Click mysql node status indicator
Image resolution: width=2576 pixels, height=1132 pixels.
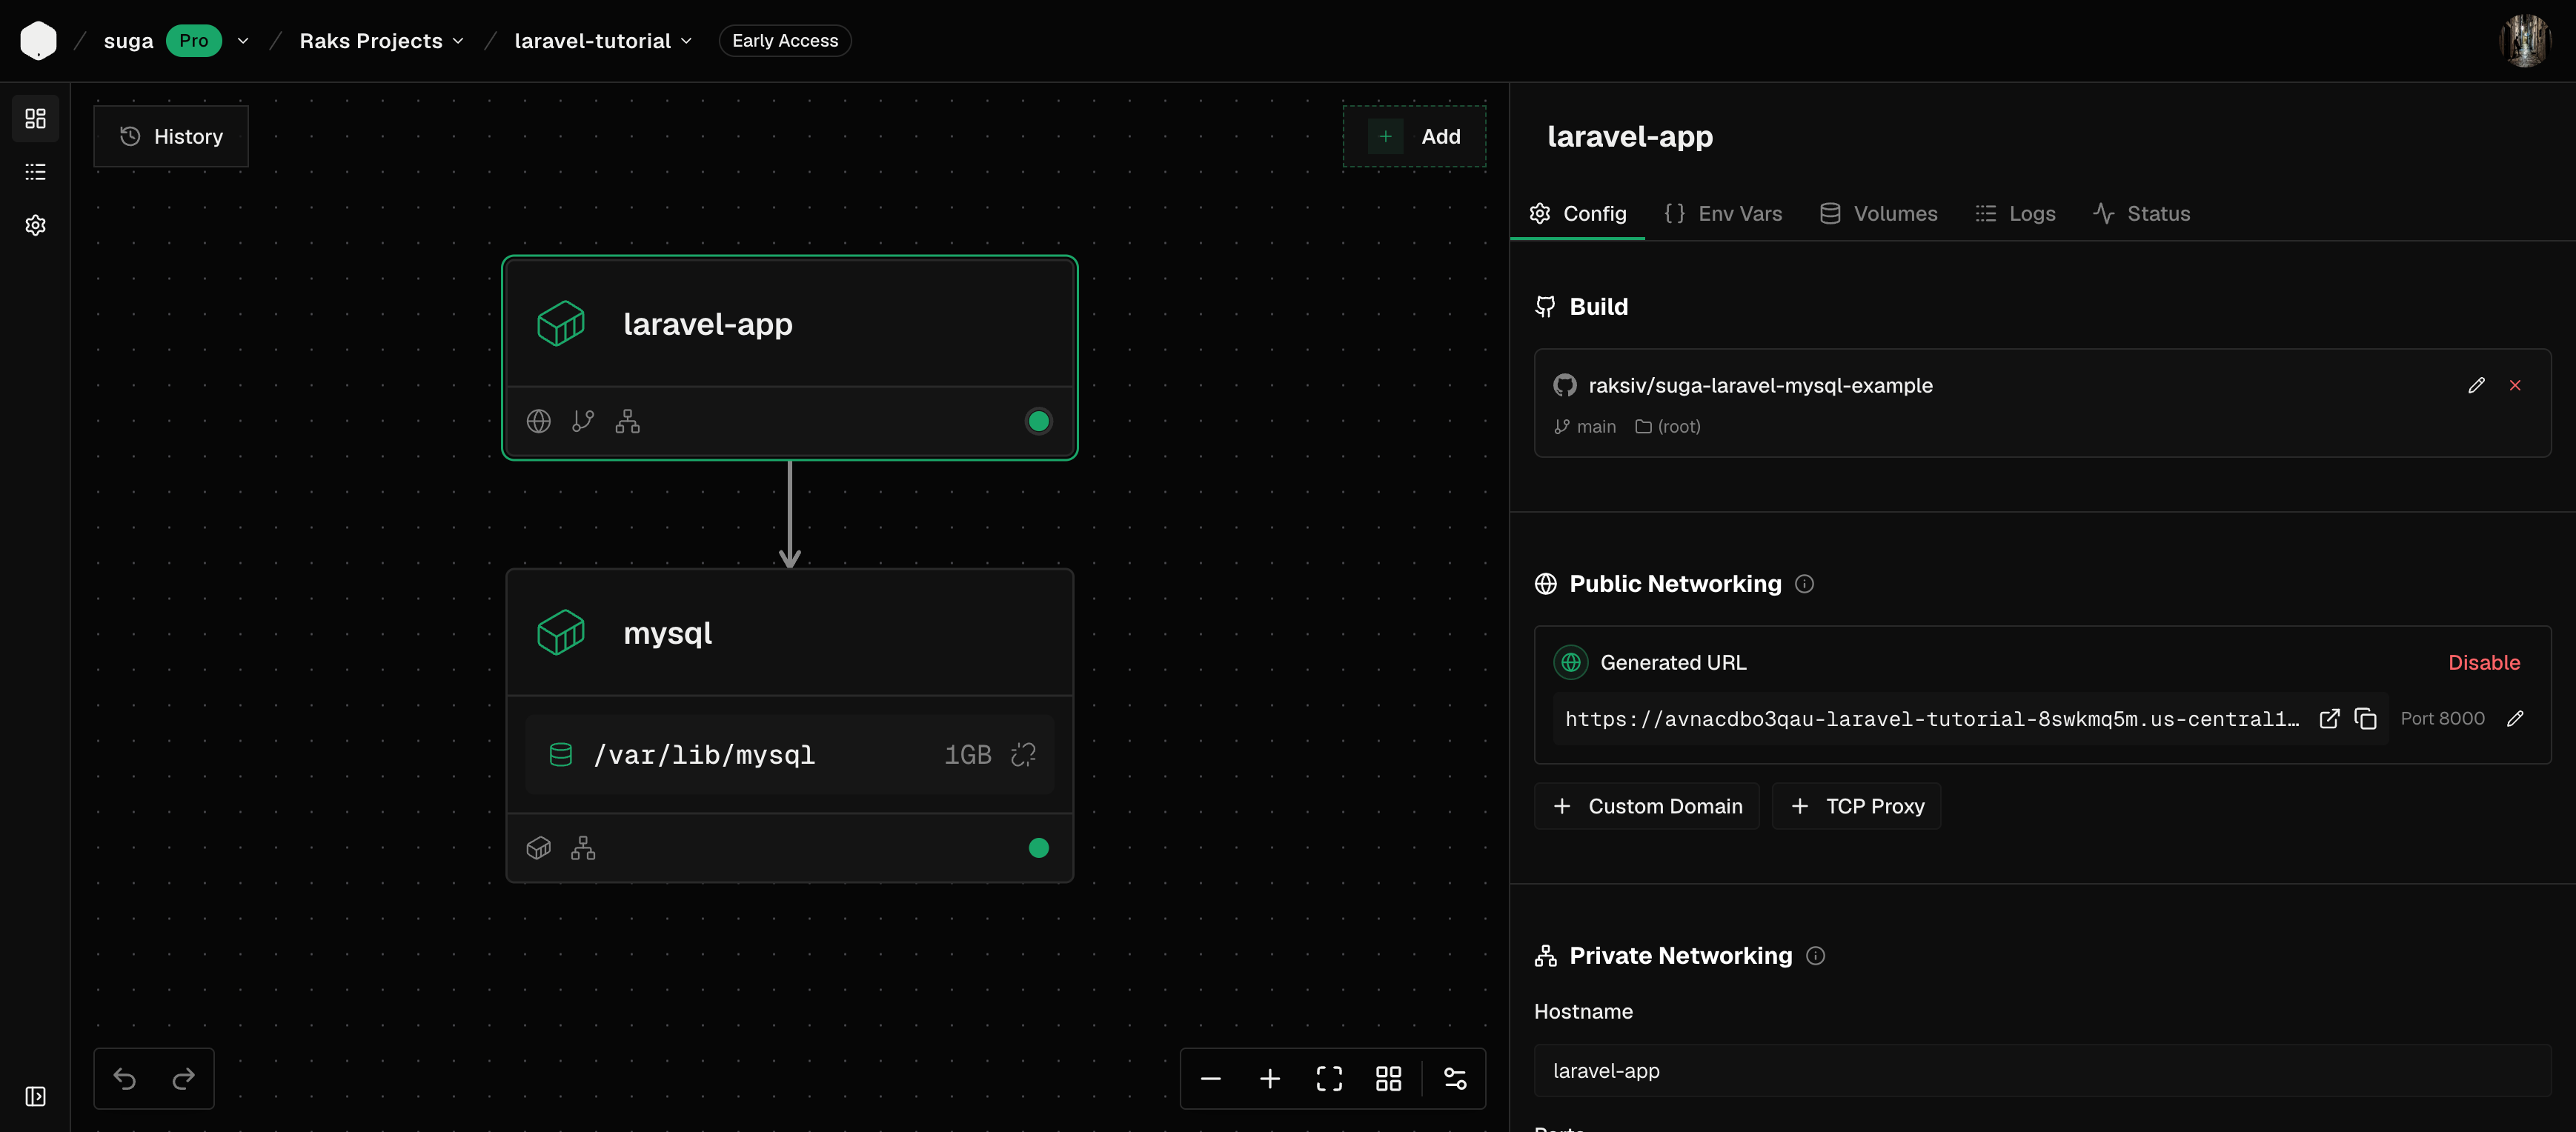1039,849
